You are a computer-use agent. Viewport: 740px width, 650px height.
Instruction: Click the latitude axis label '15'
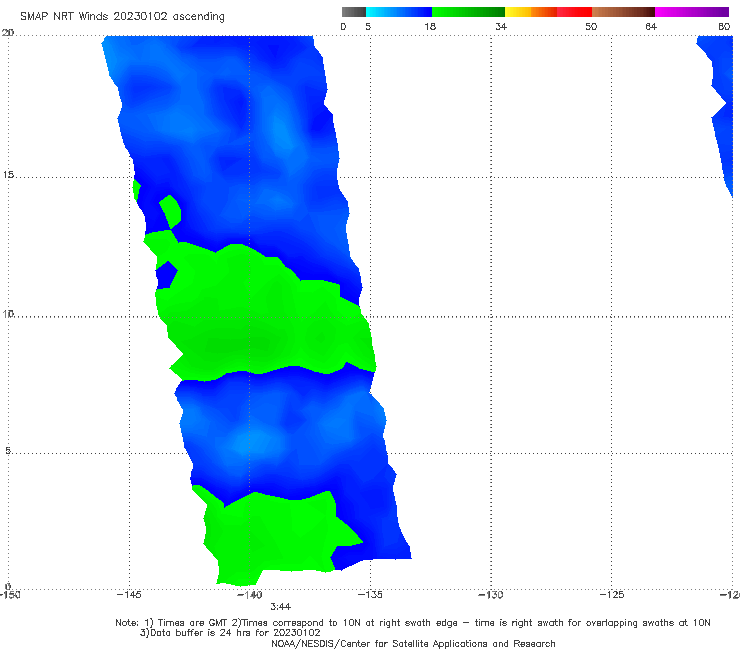8,175
